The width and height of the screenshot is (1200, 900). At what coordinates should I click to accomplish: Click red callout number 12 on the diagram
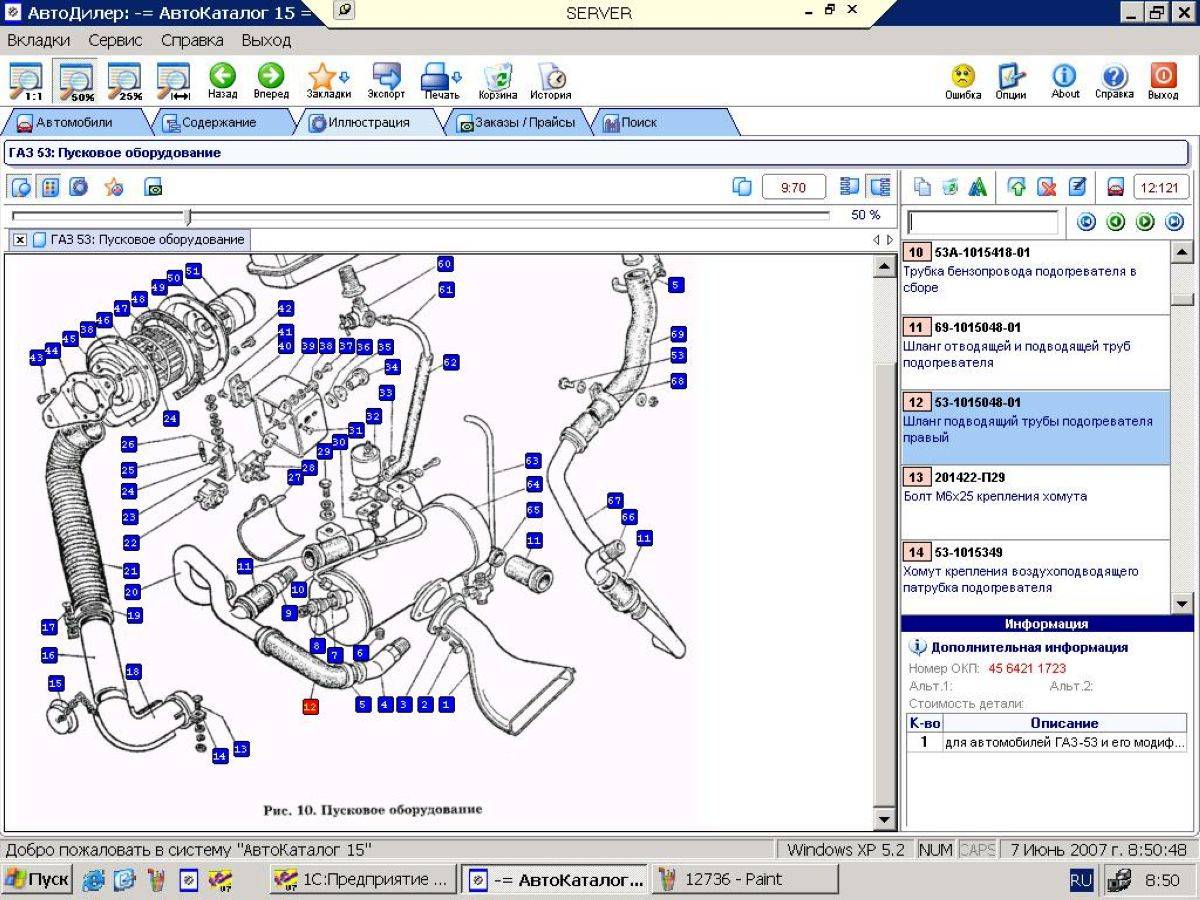pyautogui.click(x=310, y=706)
